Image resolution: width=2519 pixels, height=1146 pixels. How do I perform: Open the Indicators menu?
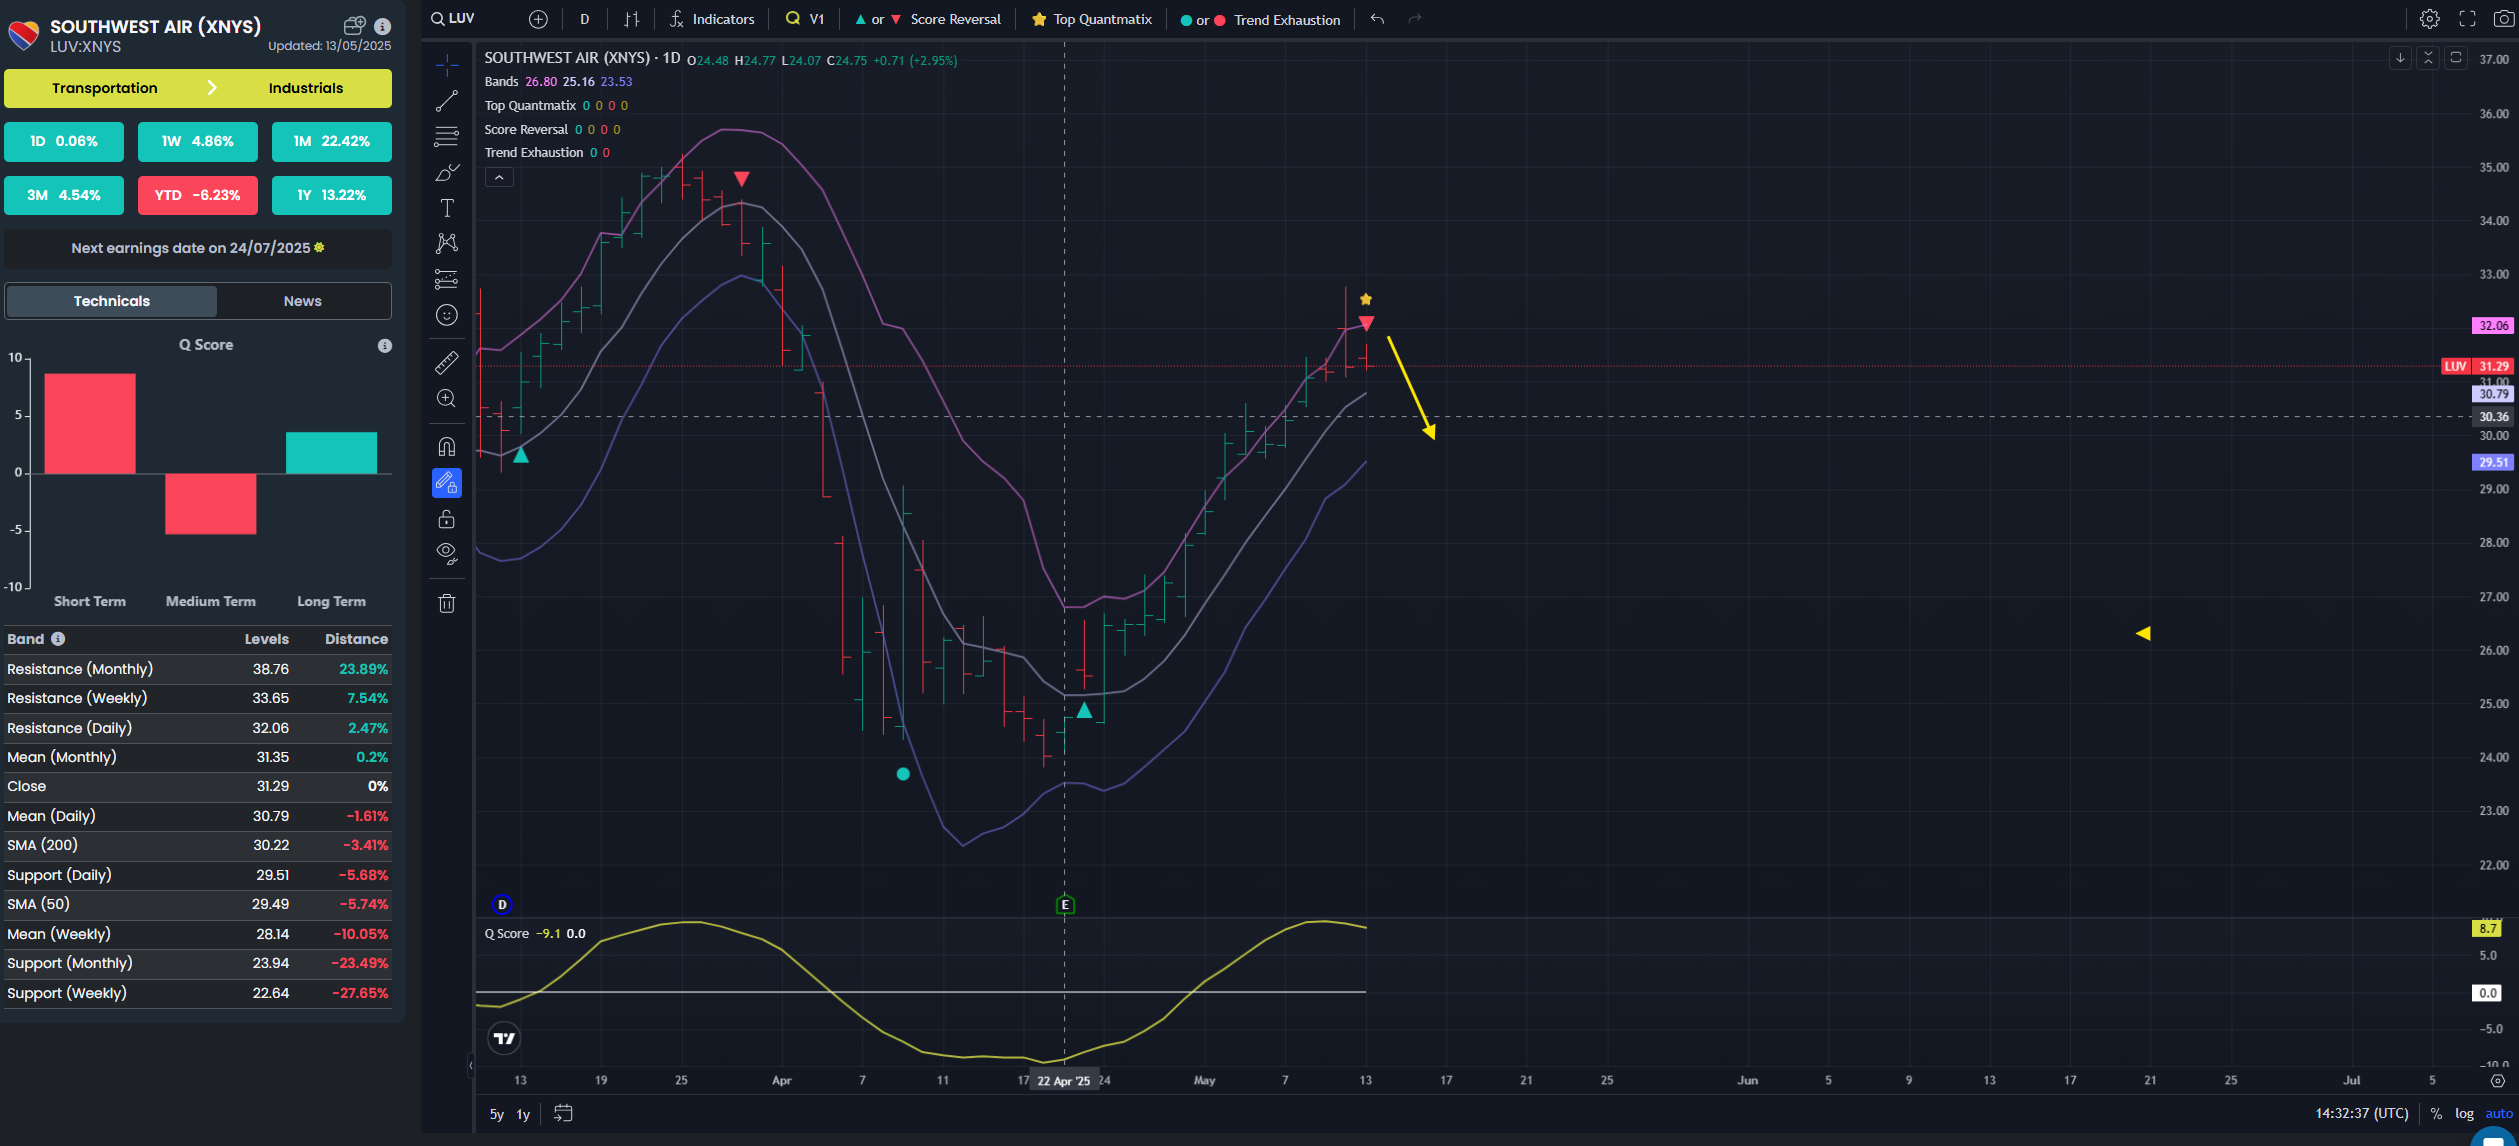711,19
